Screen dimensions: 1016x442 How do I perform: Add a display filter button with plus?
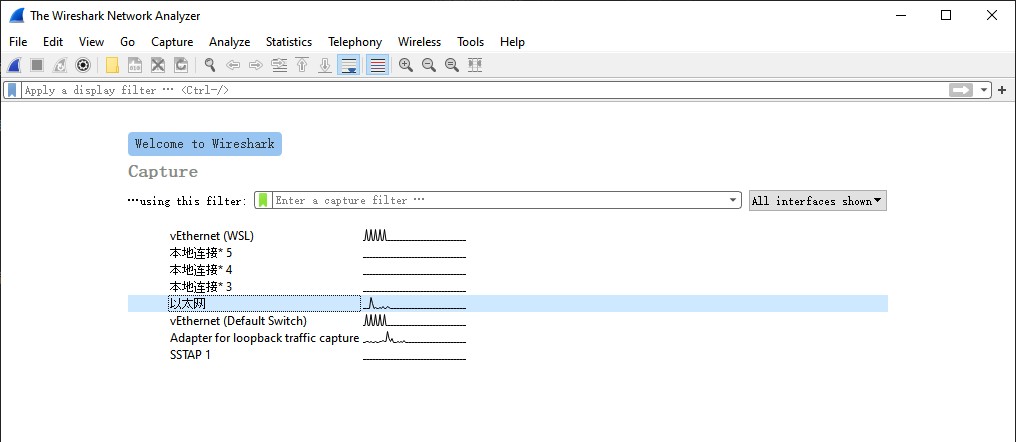(x=1002, y=90)
